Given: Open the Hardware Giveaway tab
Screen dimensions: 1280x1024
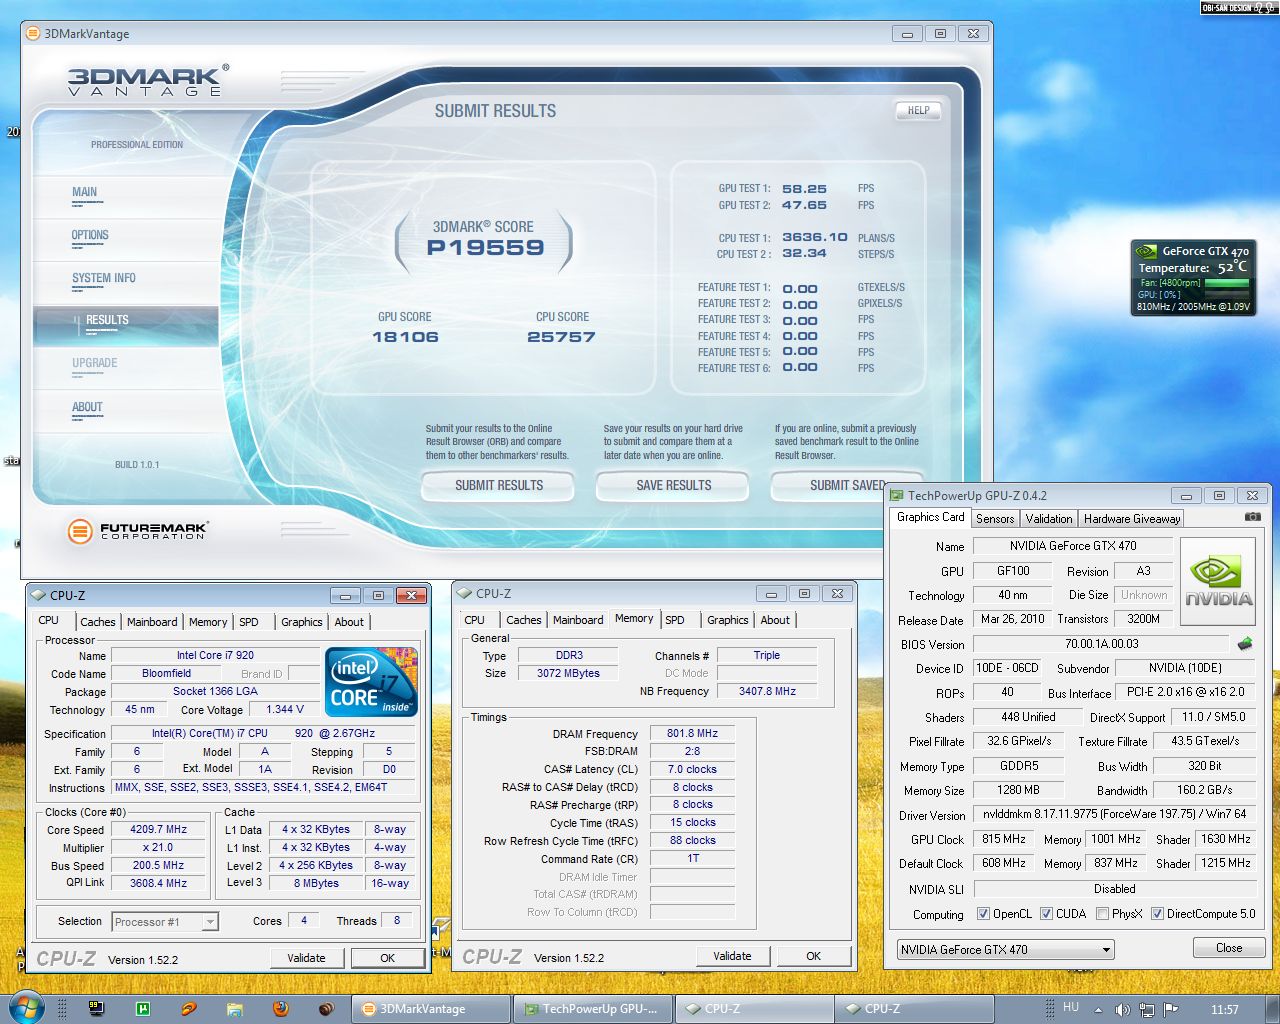Looking at the screenshot, I should [1132, 518].
